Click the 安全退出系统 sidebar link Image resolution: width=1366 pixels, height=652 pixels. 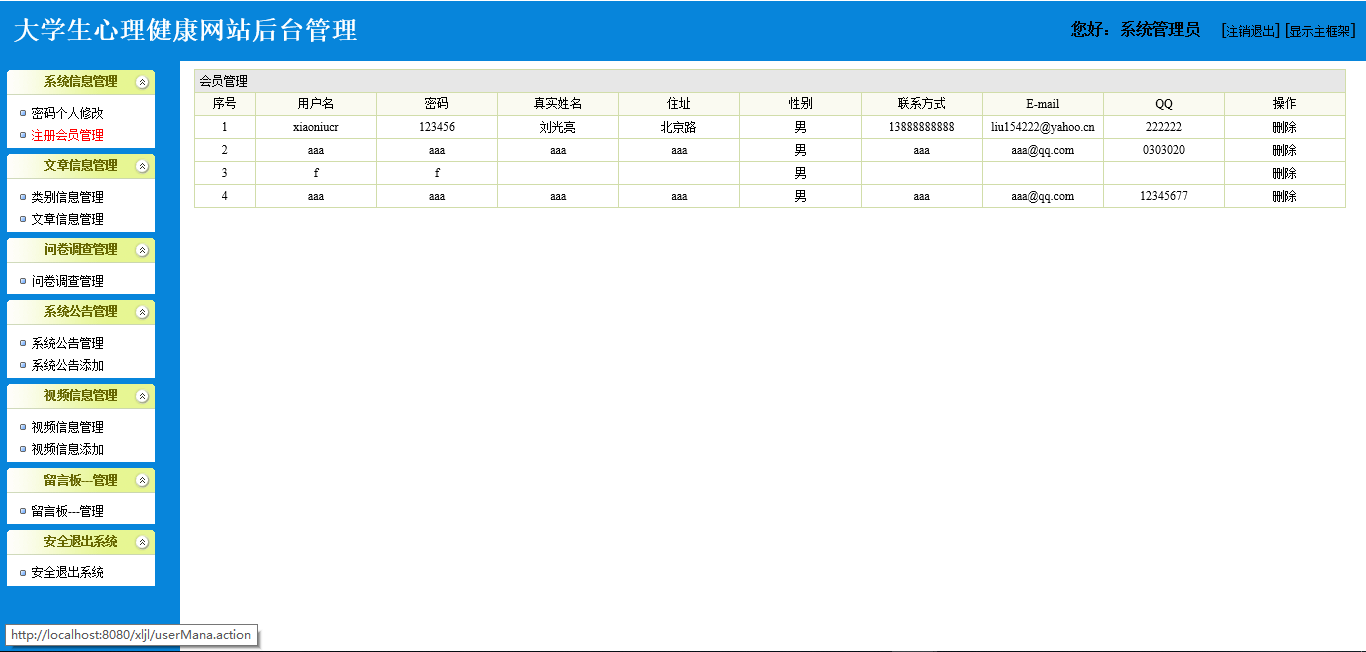(67, 572)
